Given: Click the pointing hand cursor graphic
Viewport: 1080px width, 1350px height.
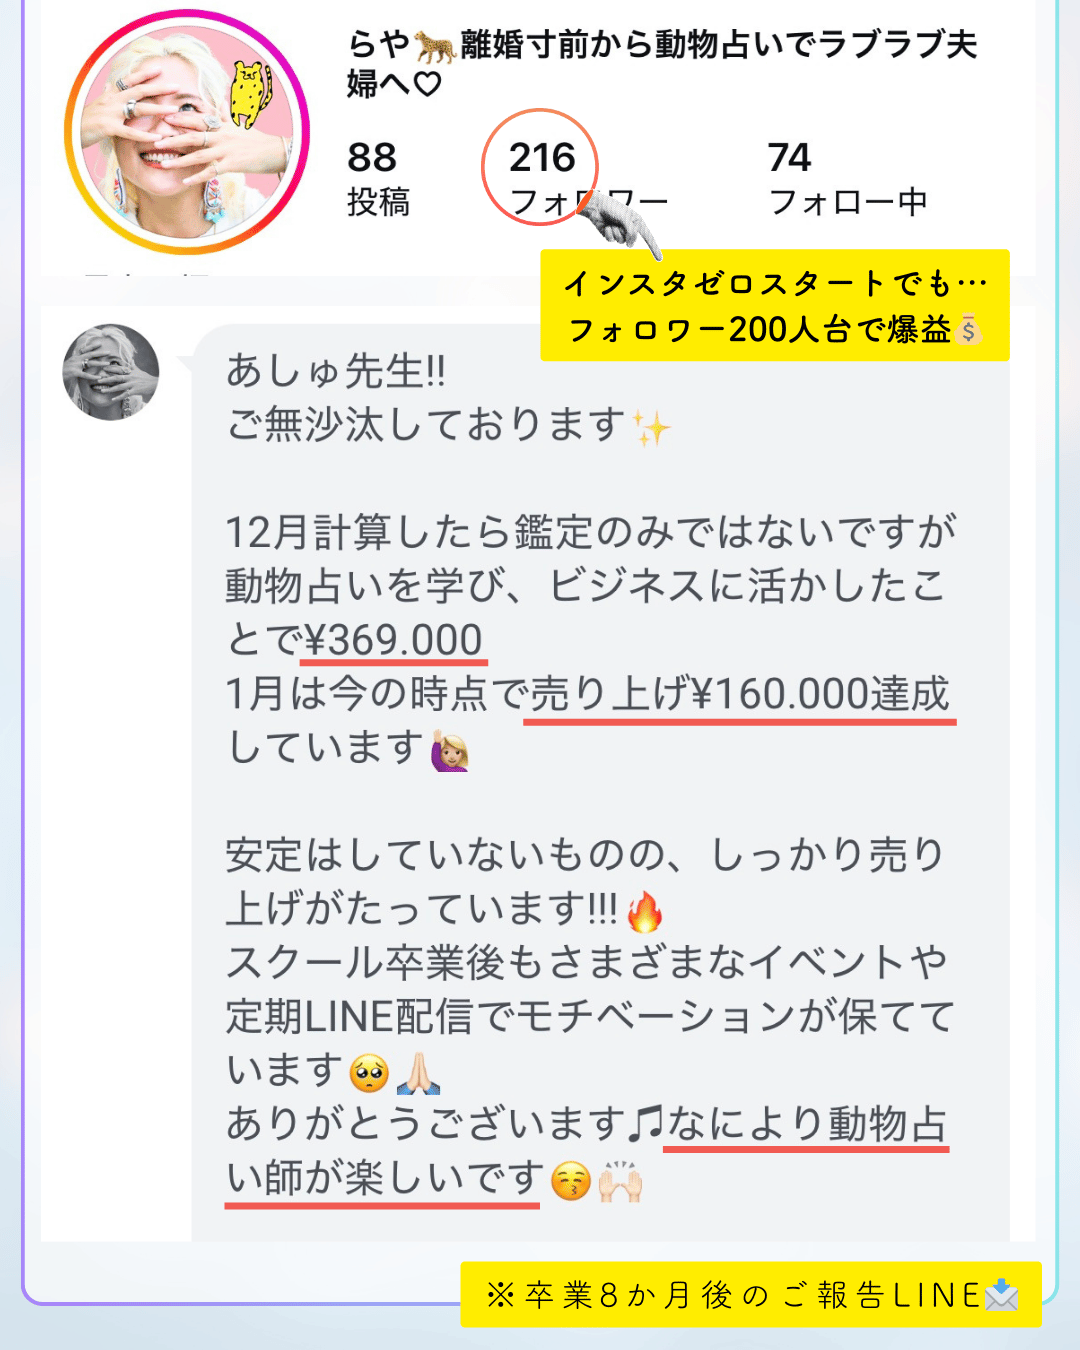Looking at the screenshot, I should (x=620, y=220).
